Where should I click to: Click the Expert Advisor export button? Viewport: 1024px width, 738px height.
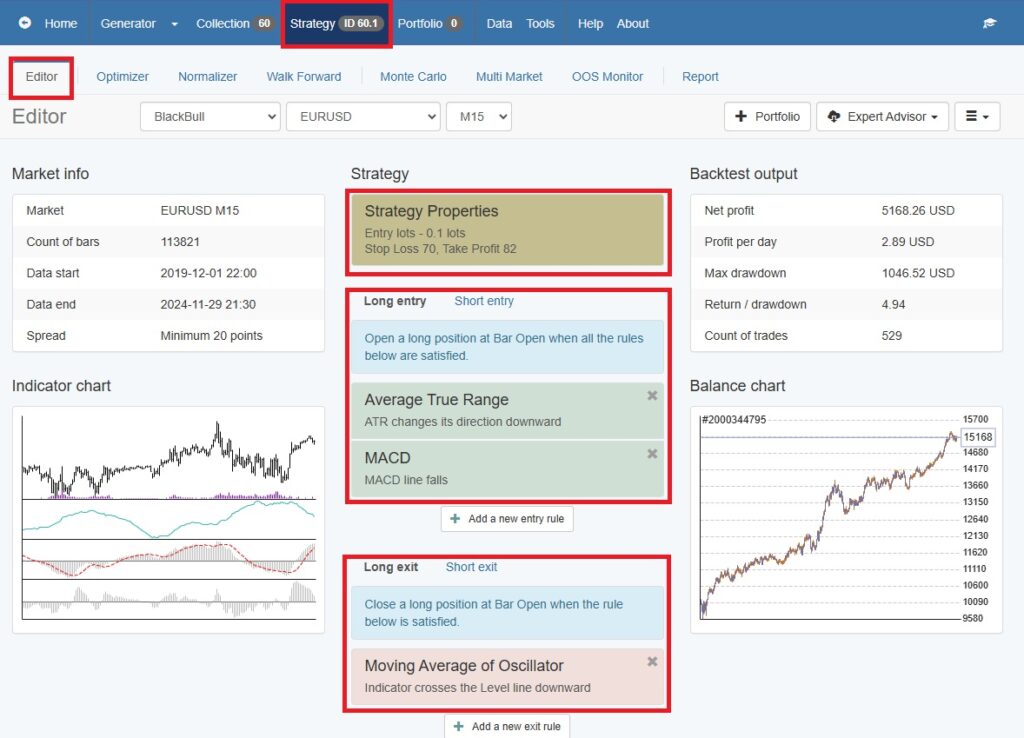(882, 117)
